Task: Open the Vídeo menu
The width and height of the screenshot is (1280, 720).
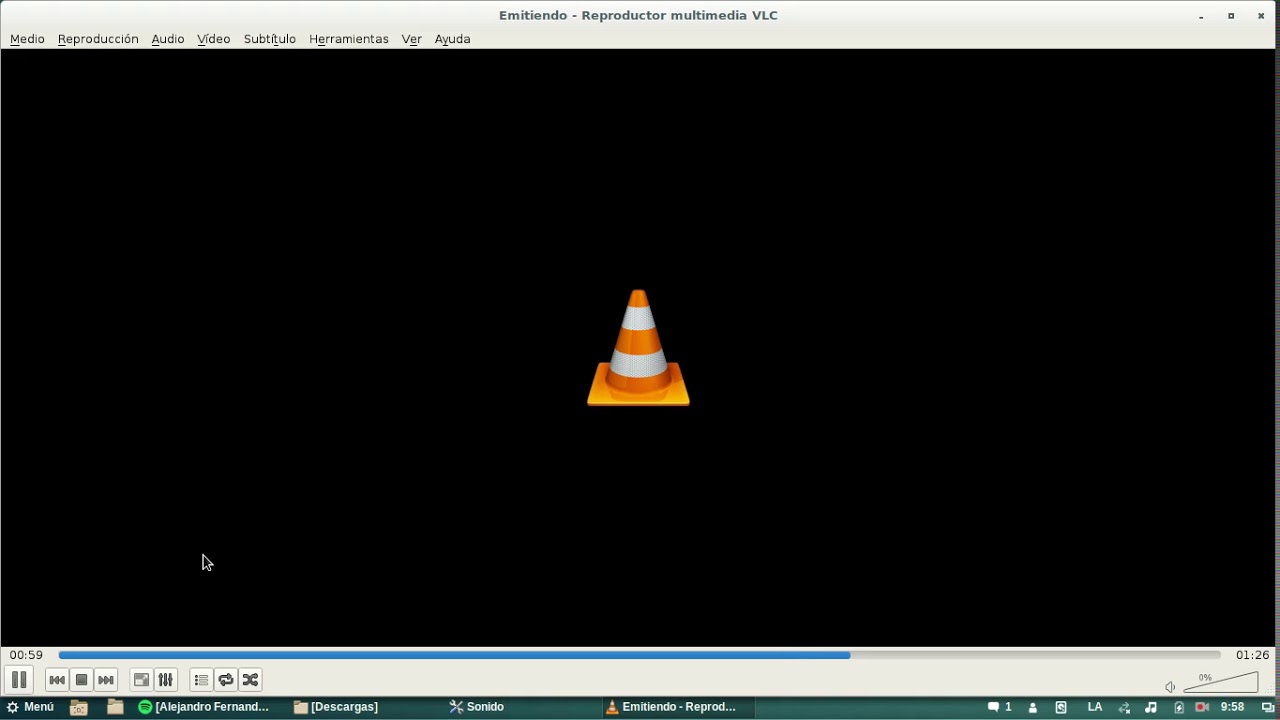Action: pos(214,39)
